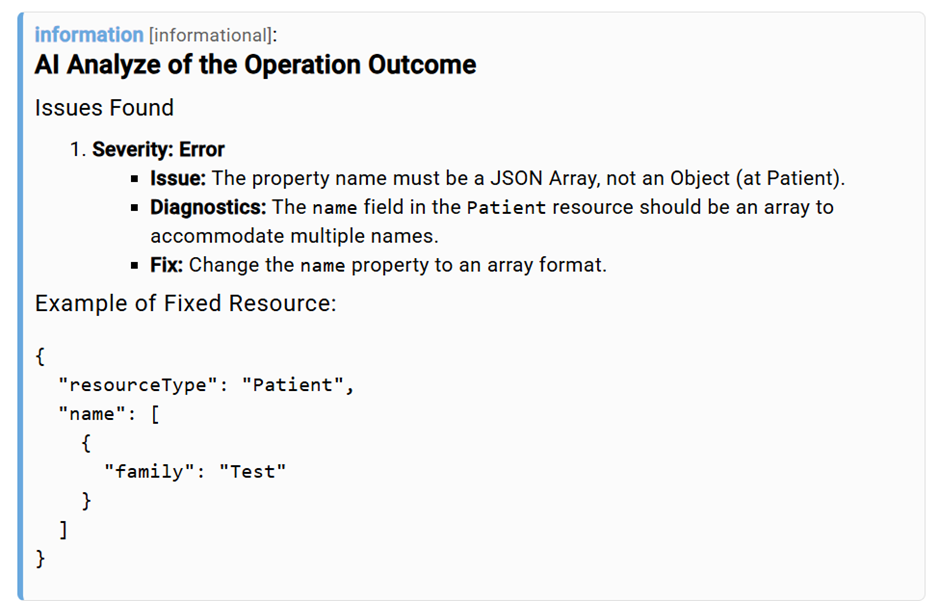Click inline code "name" in the Fix line
This screenshot has height=601, width=940.
(320, 266)
